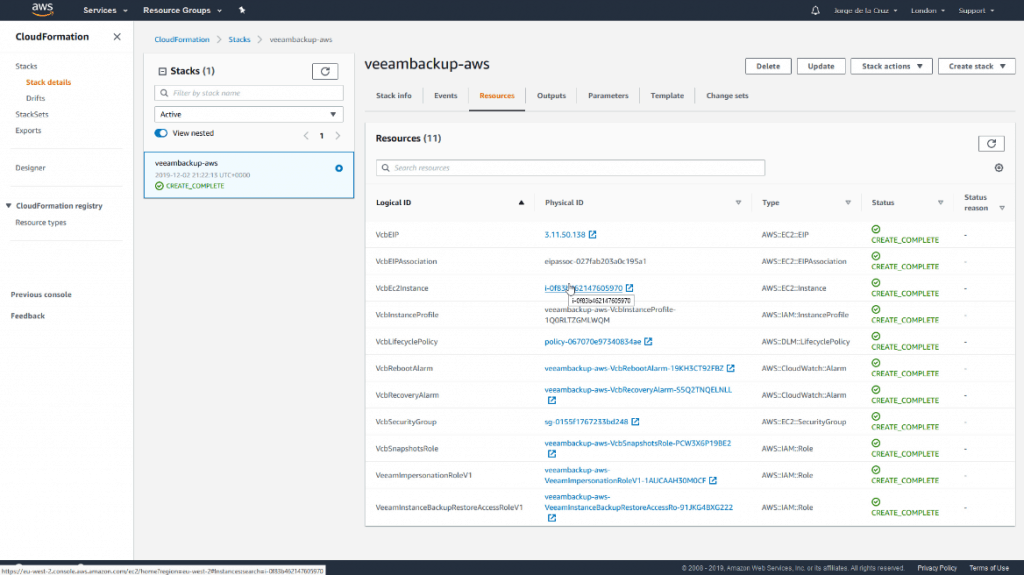Click the Search resources input field
Image resolution: width=1024 pixels, height=575 pixels.
[x=570, y=168]
